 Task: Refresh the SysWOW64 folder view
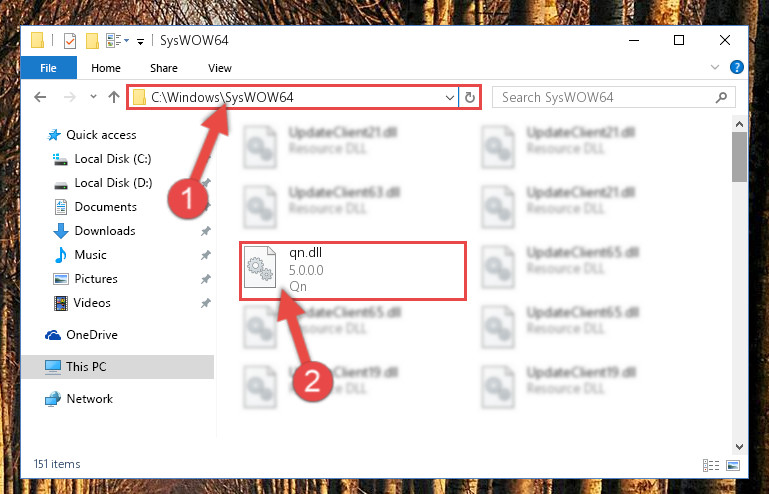pyautogui.click(x=469, y=98)
